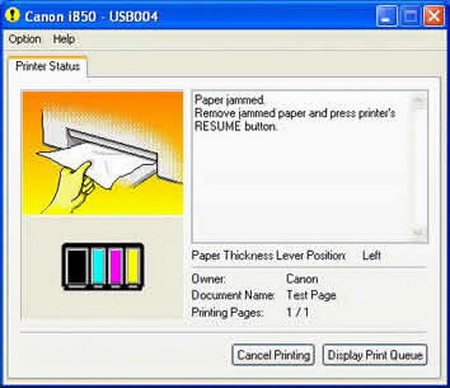Maximize the Canon i850 status window
The image size is (450, 388).
tap(410, 16)
